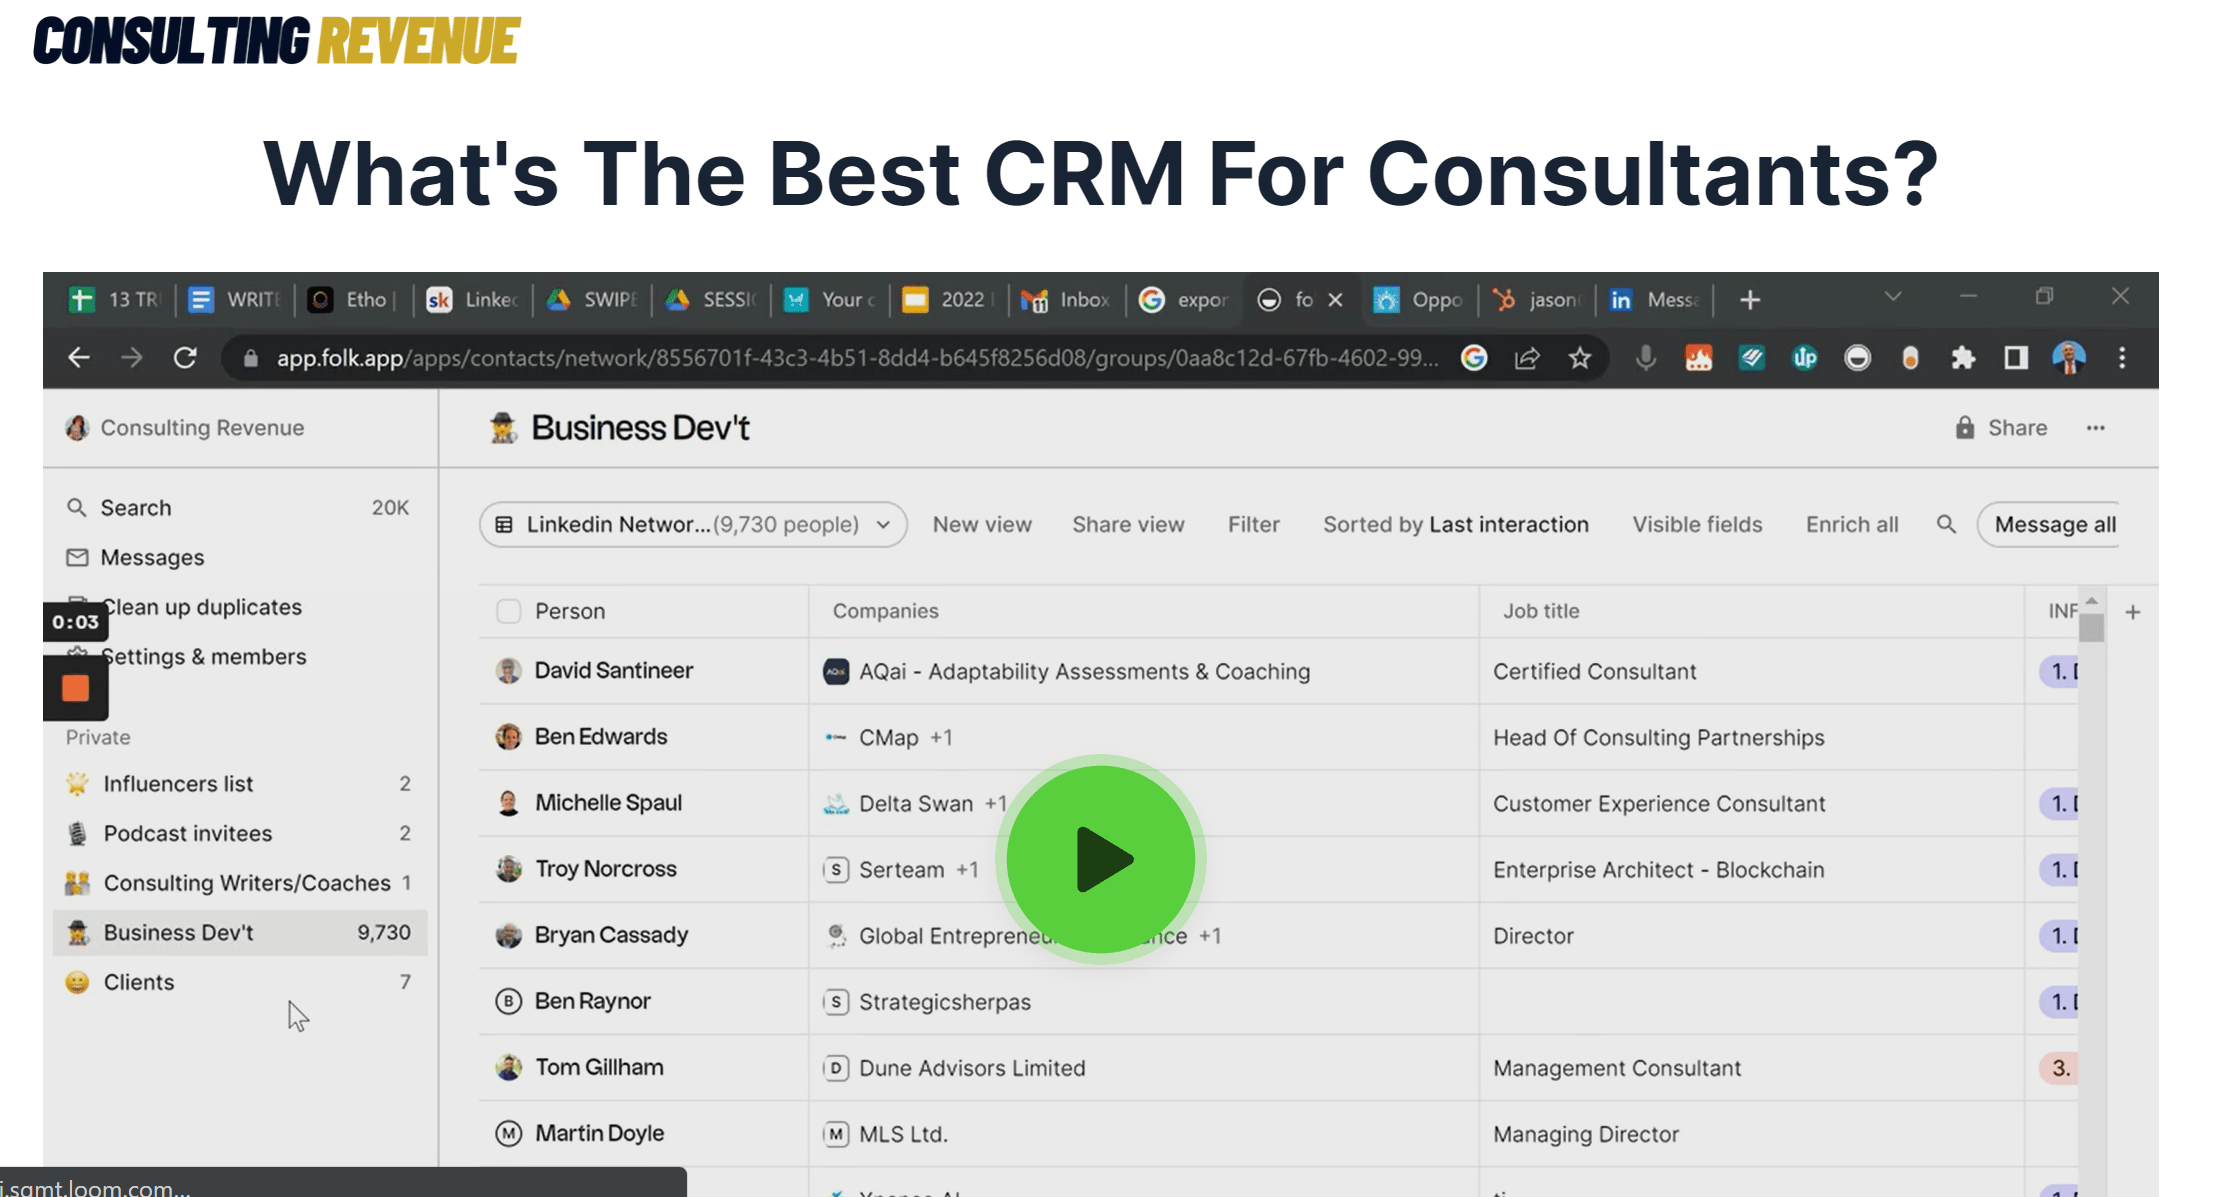Click the browser back arrow

click(79, 358)
